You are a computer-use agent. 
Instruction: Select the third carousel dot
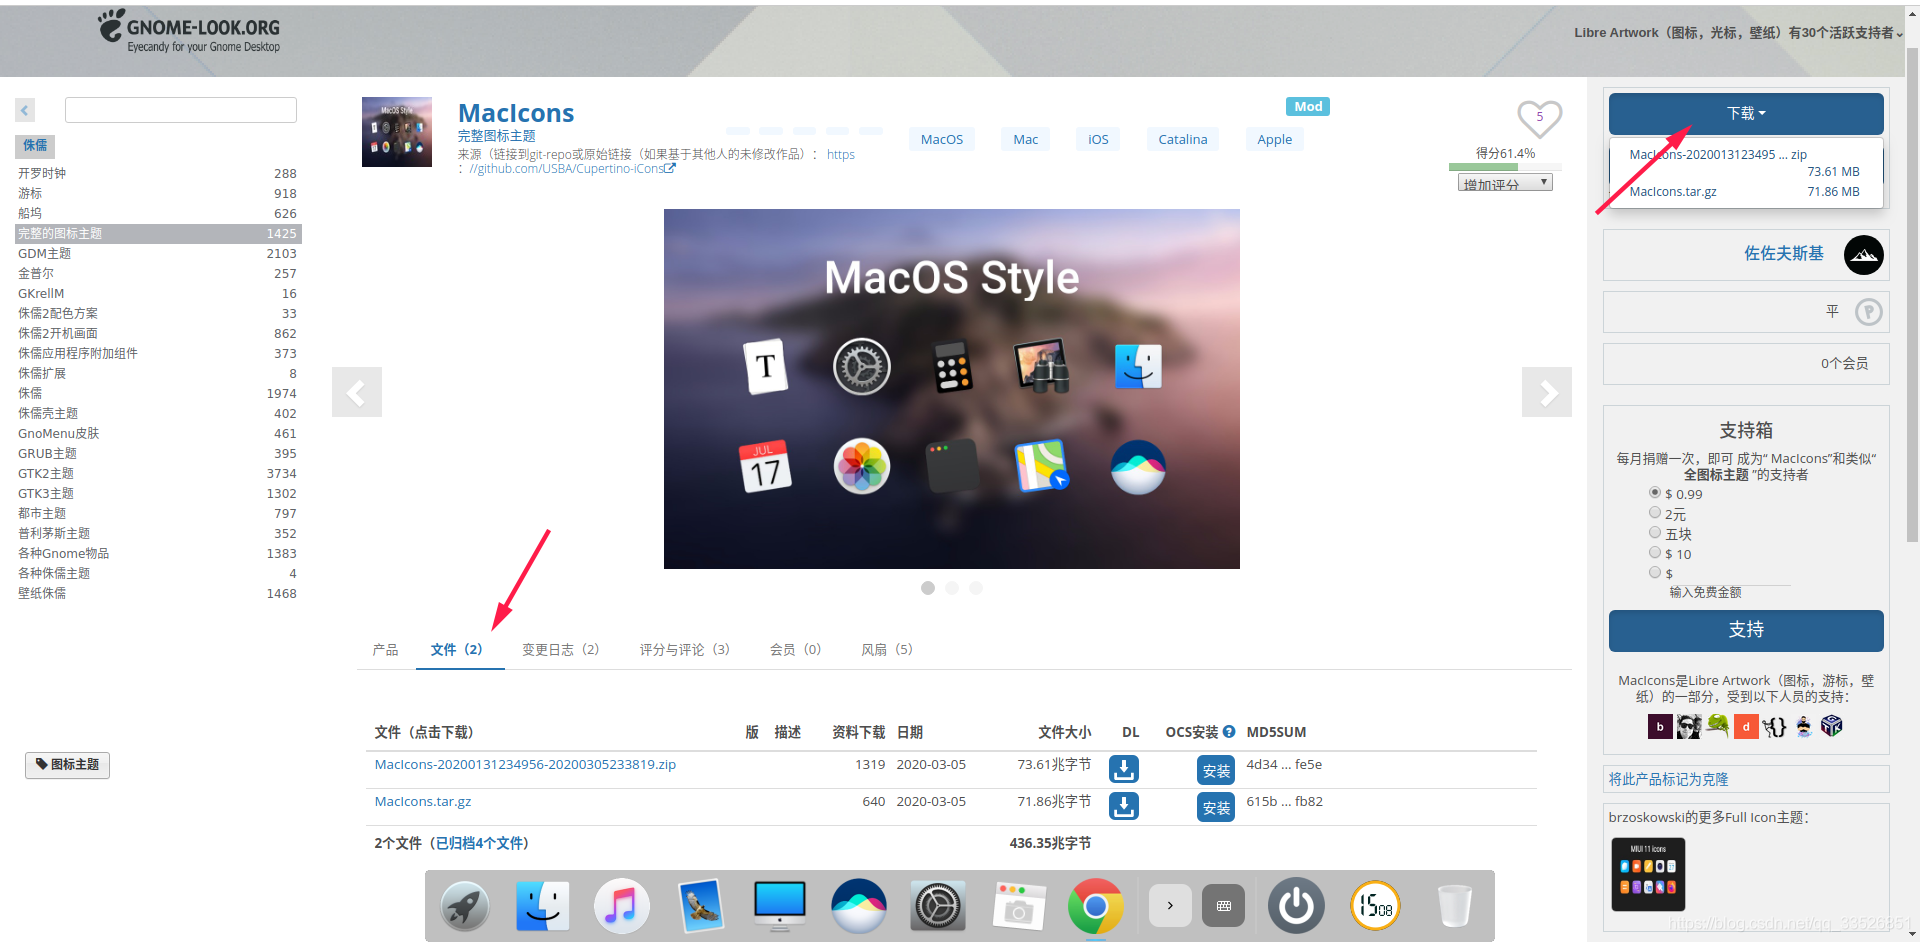click(976, 588)
